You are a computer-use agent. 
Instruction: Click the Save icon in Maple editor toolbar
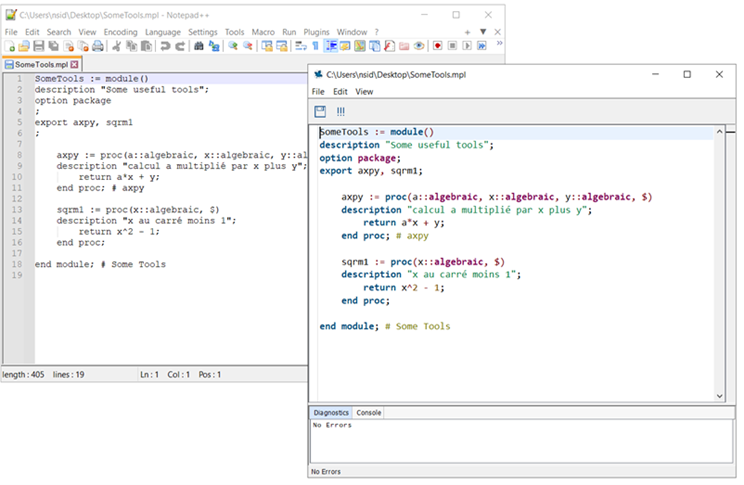[x=320, y=111]
